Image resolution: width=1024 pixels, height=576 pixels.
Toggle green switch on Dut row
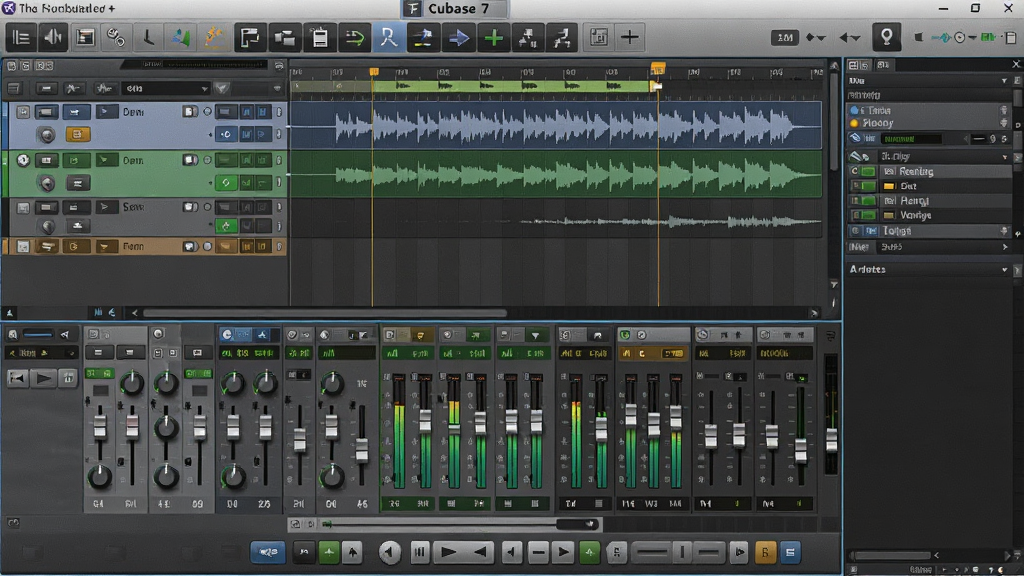(869, 186)
